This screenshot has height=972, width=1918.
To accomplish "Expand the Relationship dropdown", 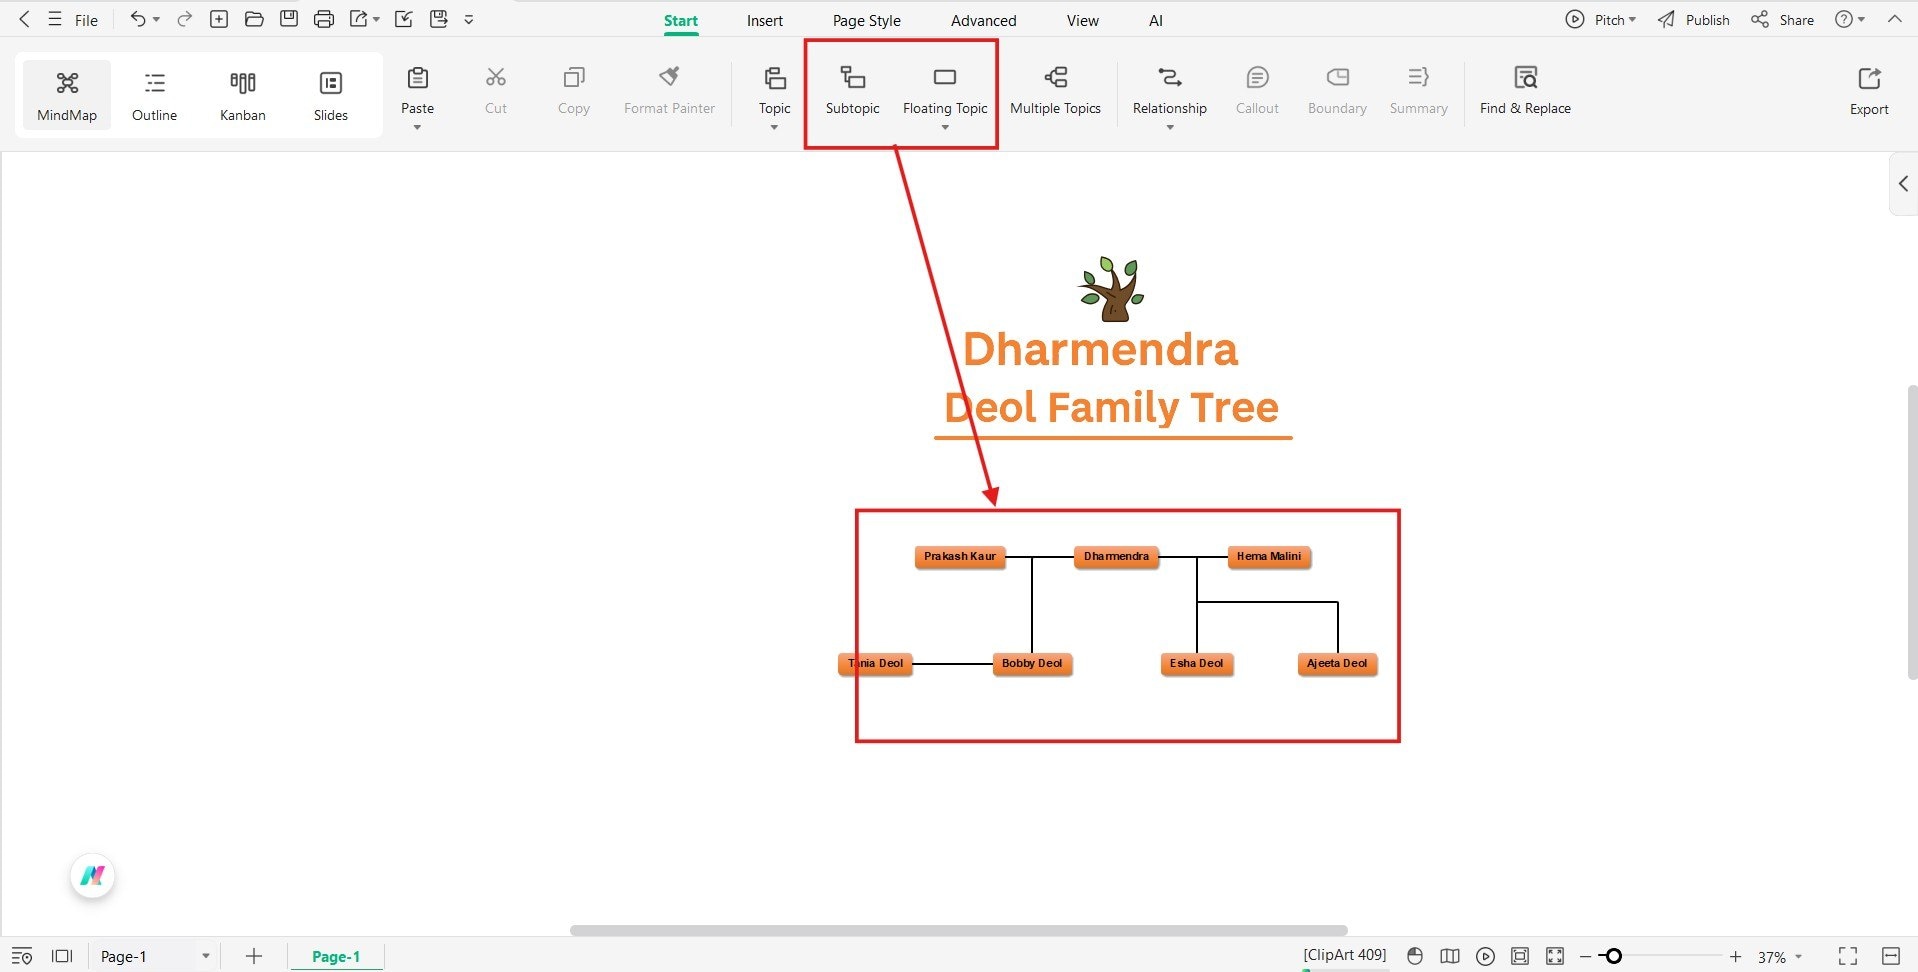I will pyautogui.click(x=1170, y=127).
